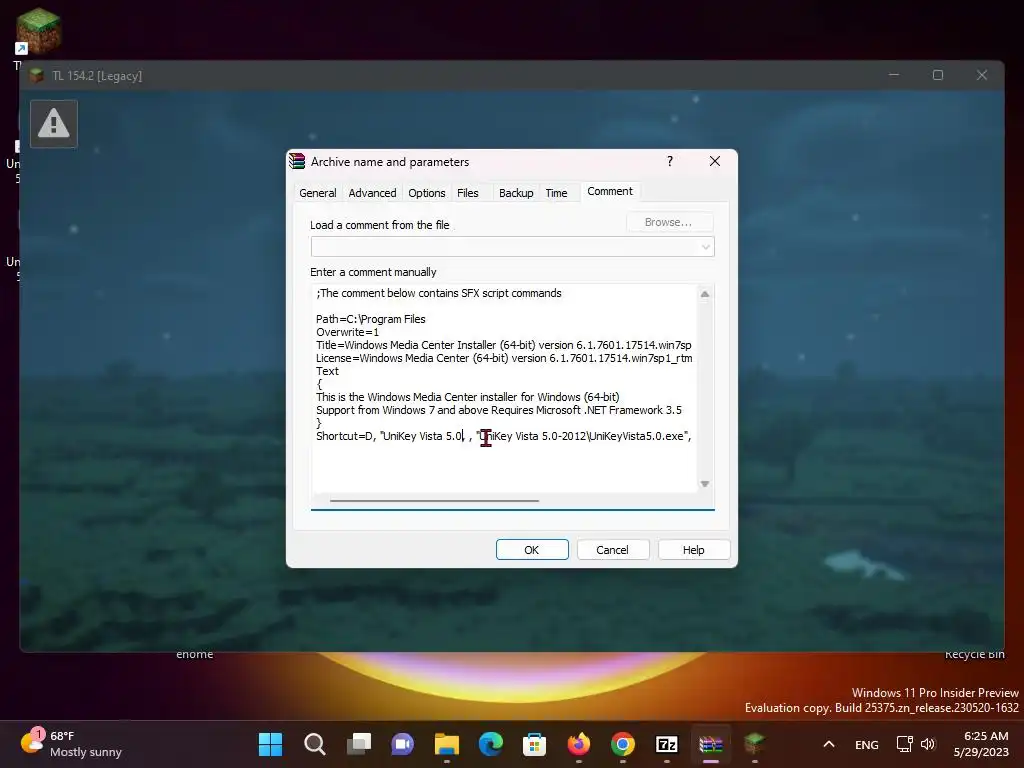Show hidden system tray icons
Viewport: 1024px width, 768px height.
[x=829, y=744]
